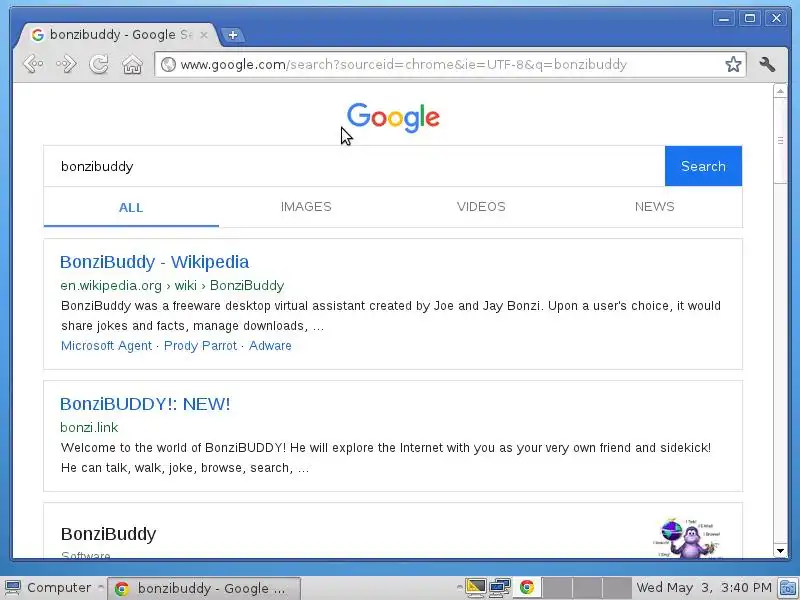Close the bonzibuddy Google Search tab
This screenshot has width=800, height=600.
(204, 35)
